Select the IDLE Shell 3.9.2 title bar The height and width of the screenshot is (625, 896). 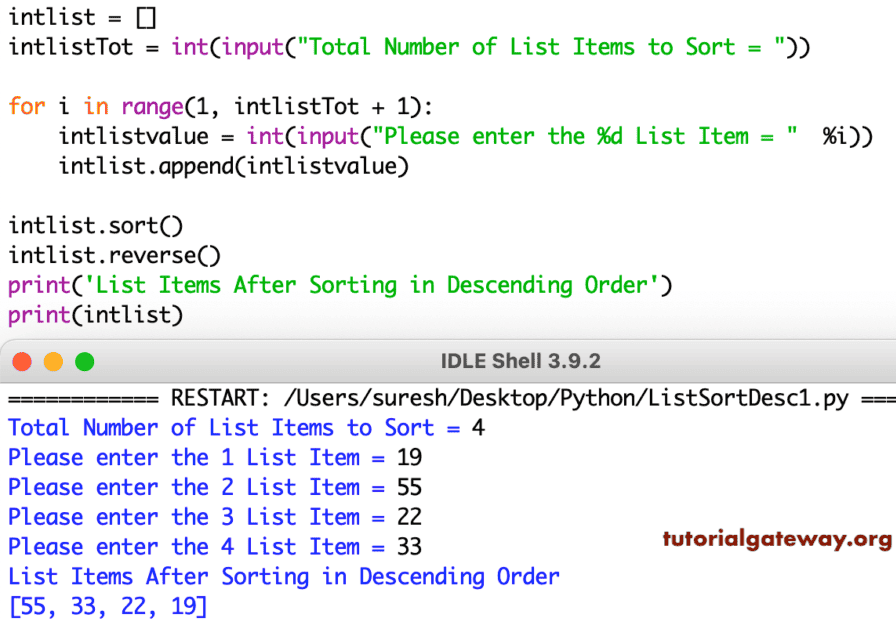tap(520, 361)
